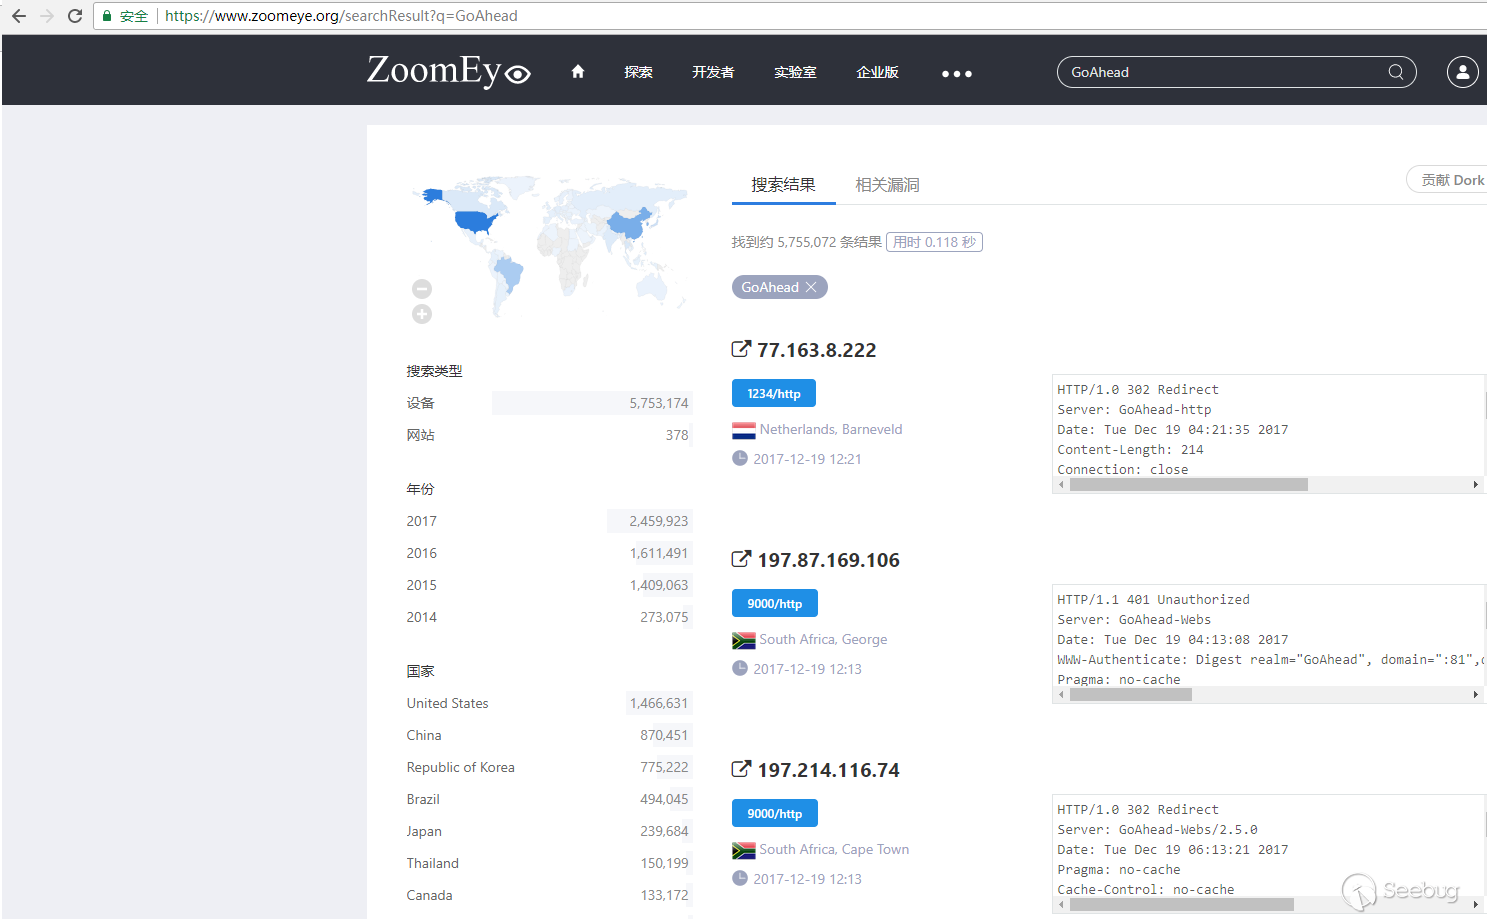Click the 9000/http button for 197.87.169.106

775,603
